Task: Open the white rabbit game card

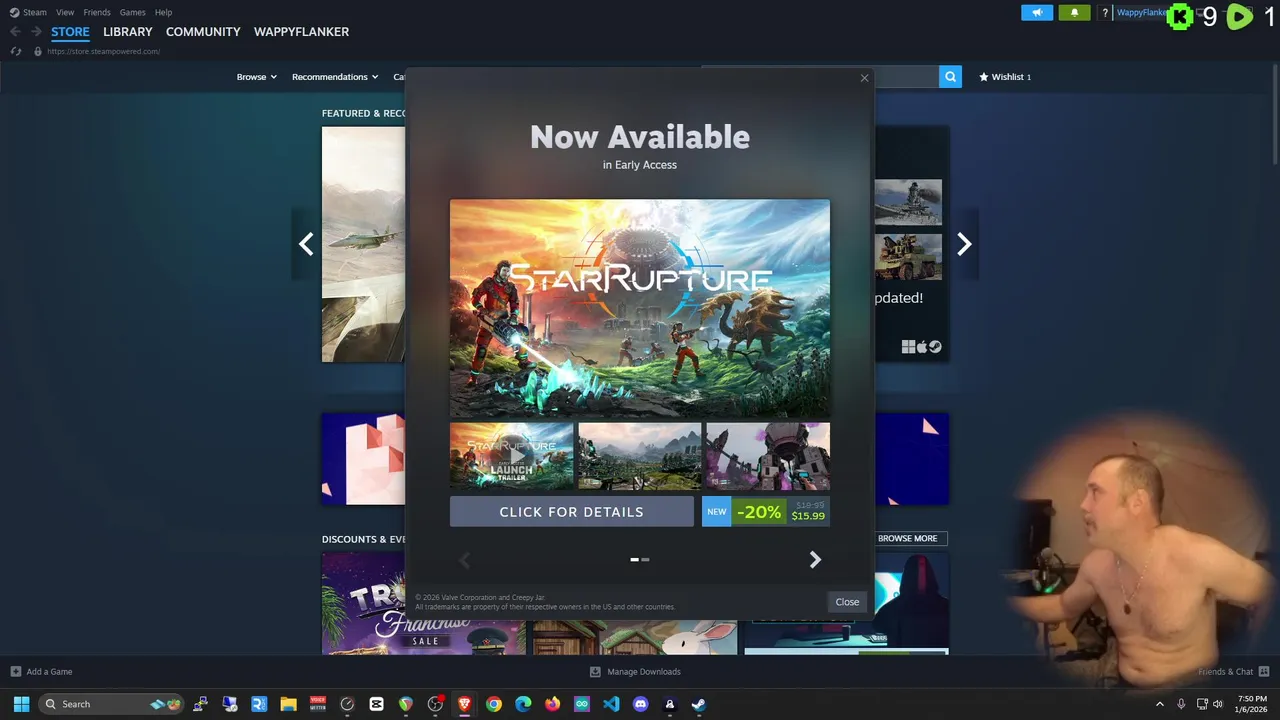Action: pos(634,637)
